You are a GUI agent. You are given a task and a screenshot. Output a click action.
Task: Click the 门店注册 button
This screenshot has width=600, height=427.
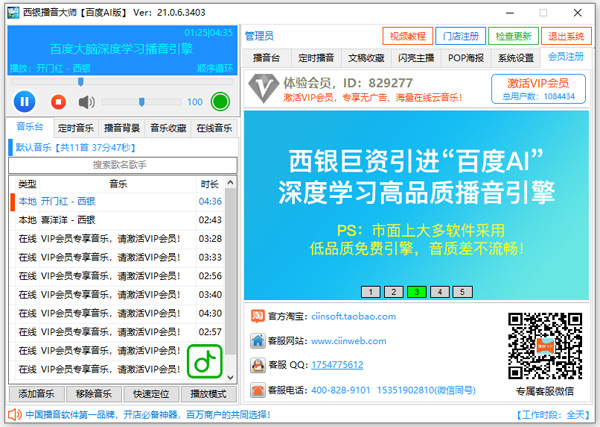point(460,36)
